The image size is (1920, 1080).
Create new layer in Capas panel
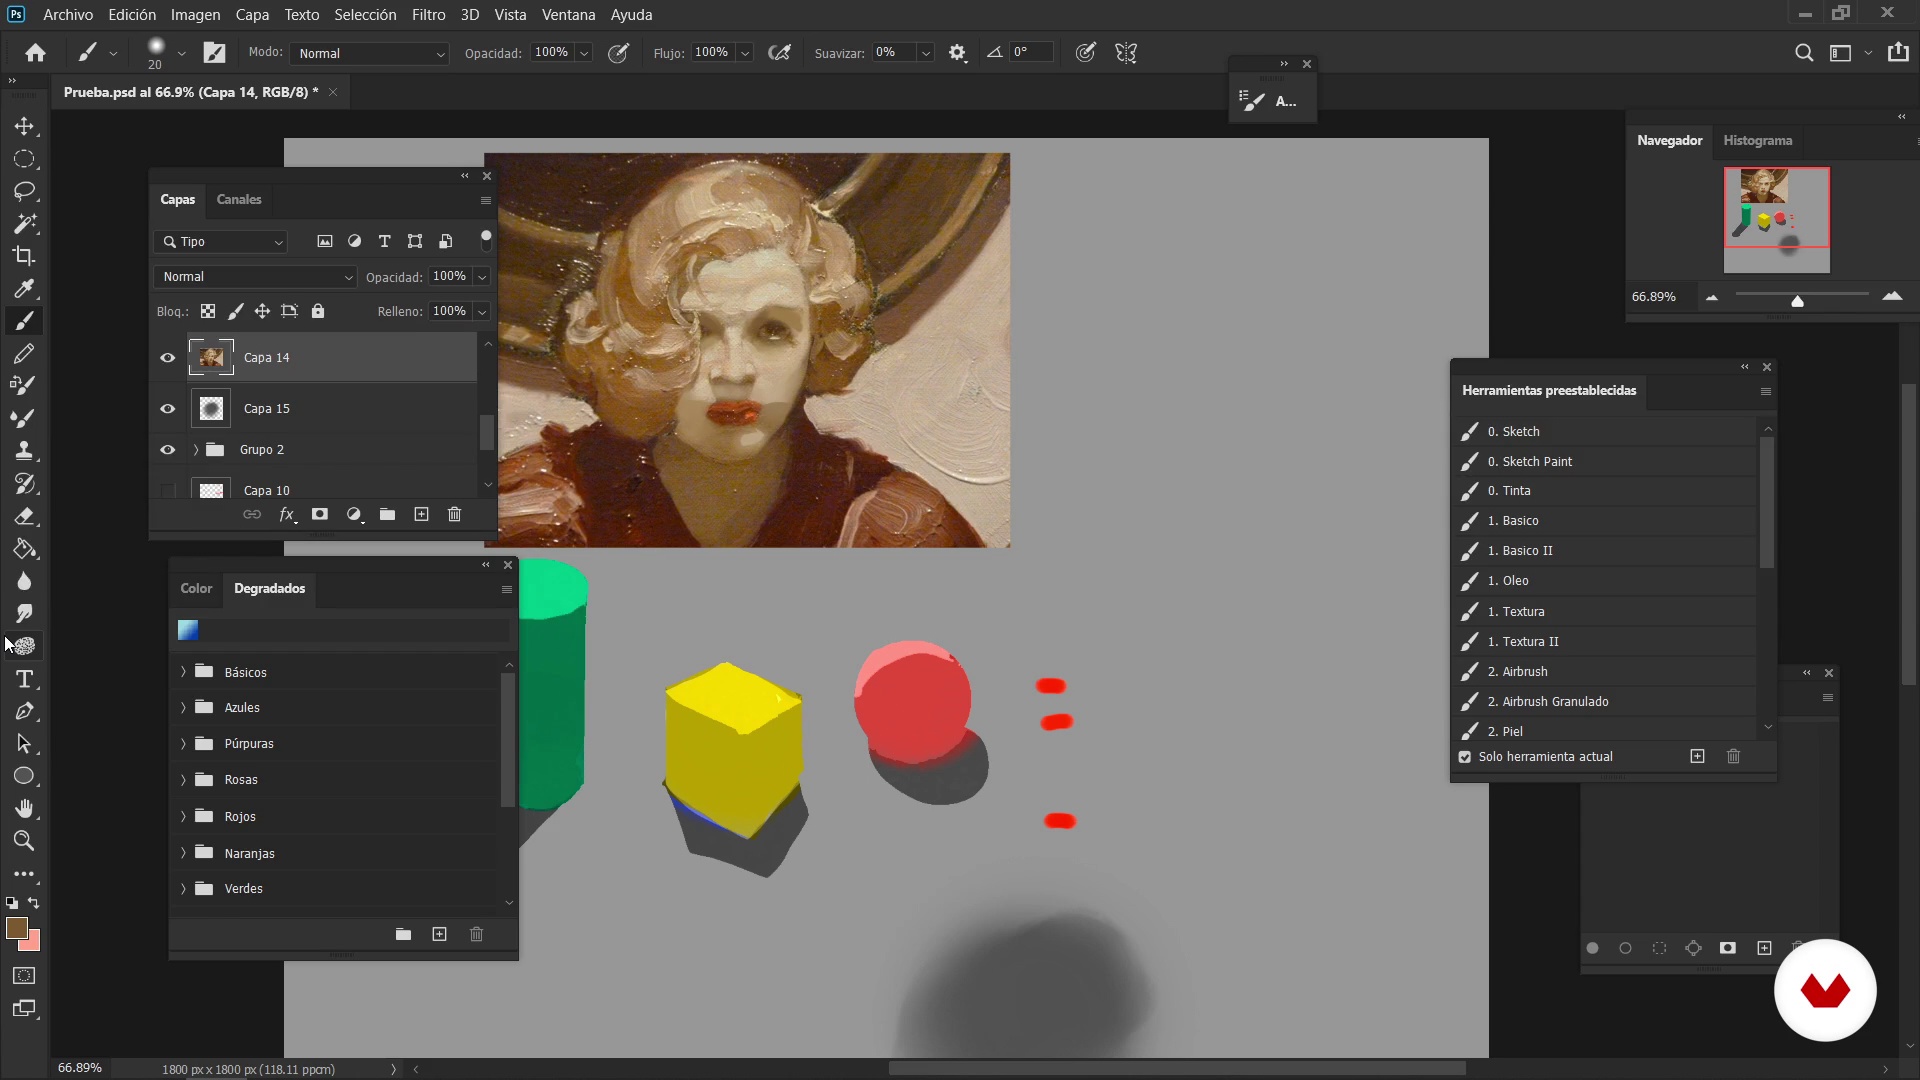pos(421,514)
